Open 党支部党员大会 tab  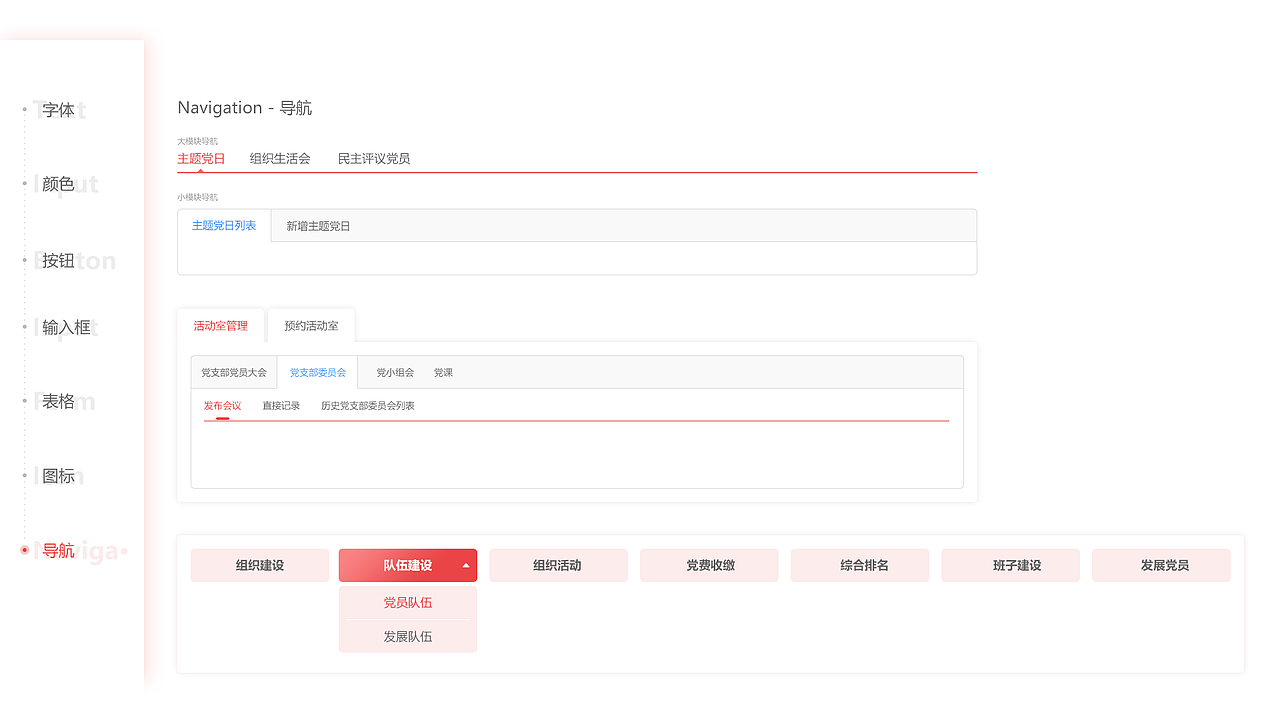click(234, 372)
